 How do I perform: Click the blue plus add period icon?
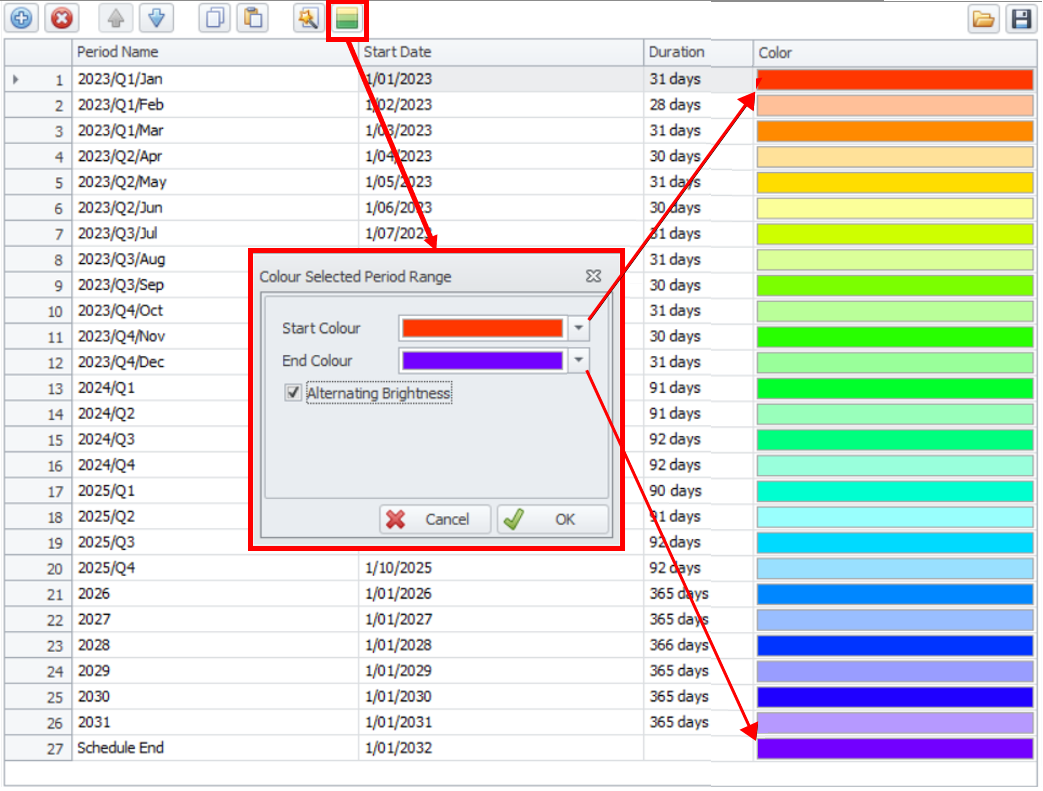pos(22,18)
